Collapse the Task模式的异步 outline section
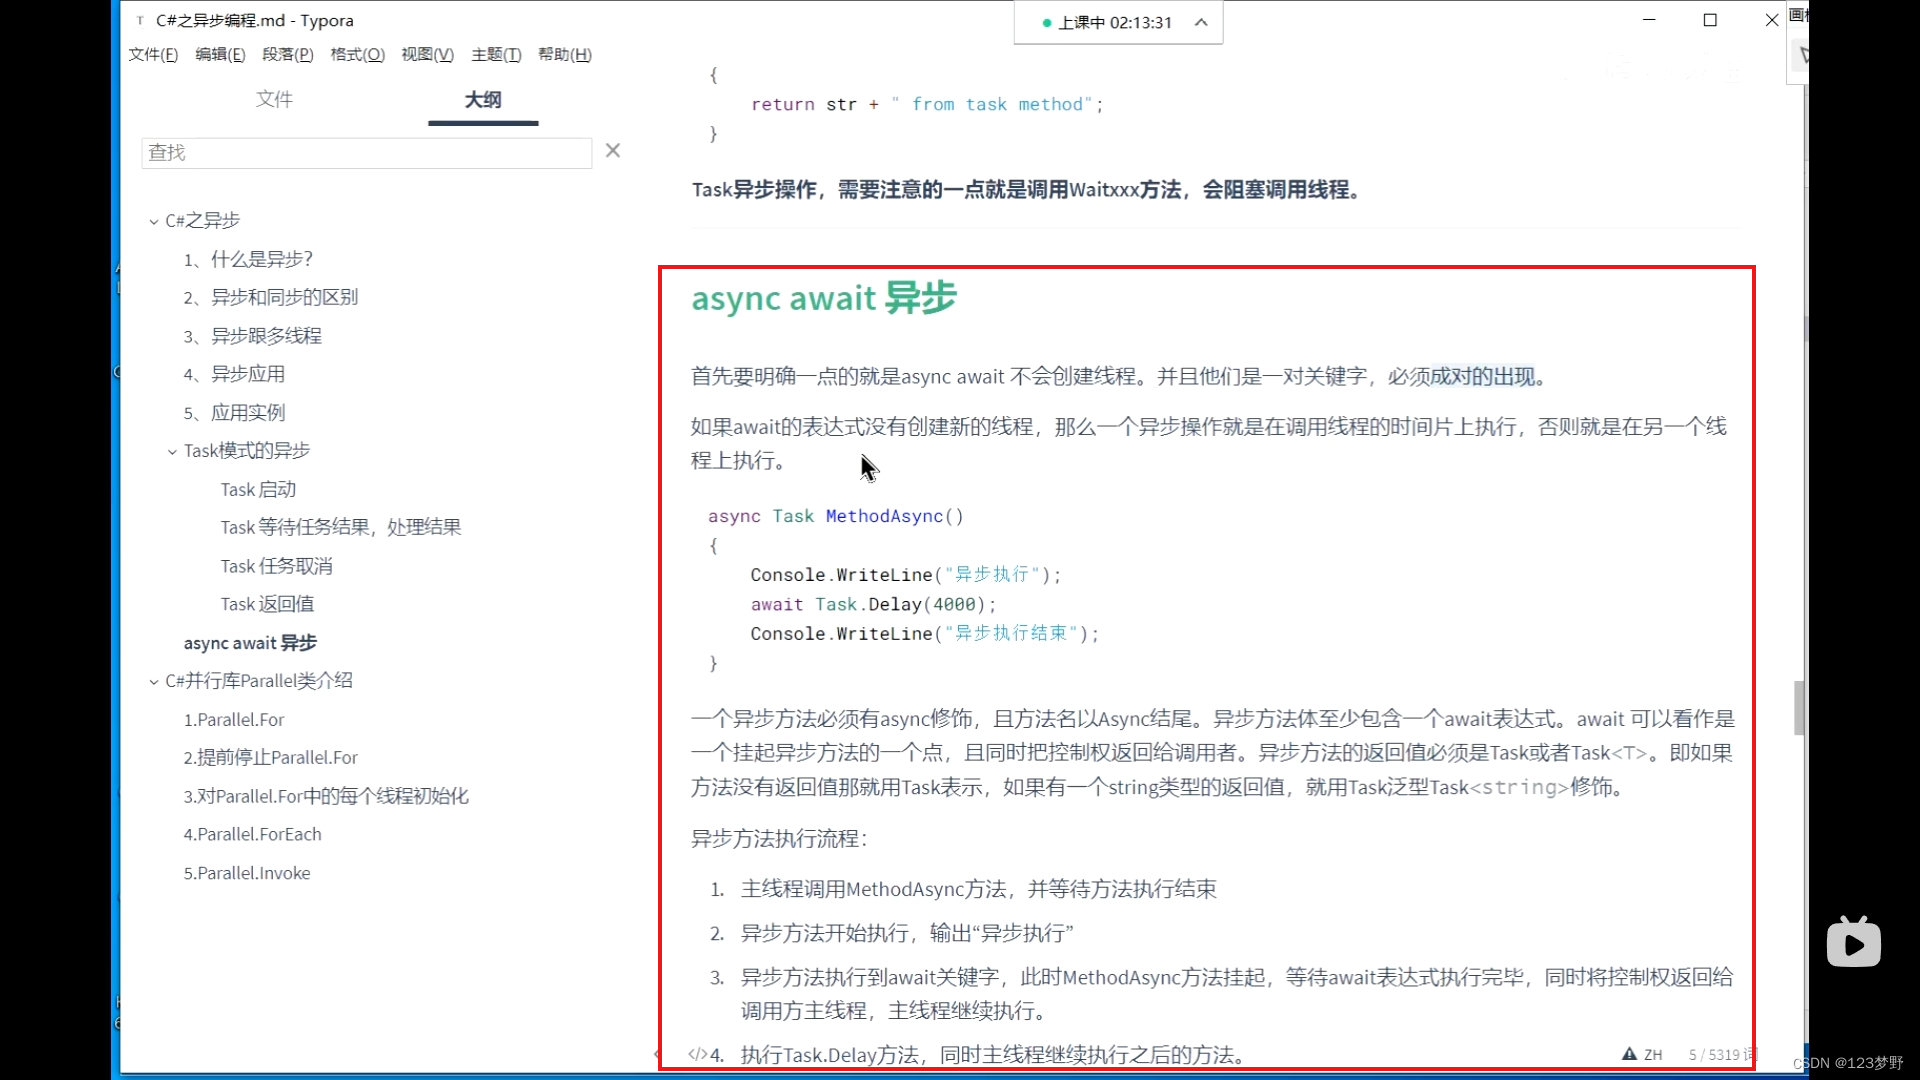Viewport: 1920px width, 1080px height. click(171, 451)
